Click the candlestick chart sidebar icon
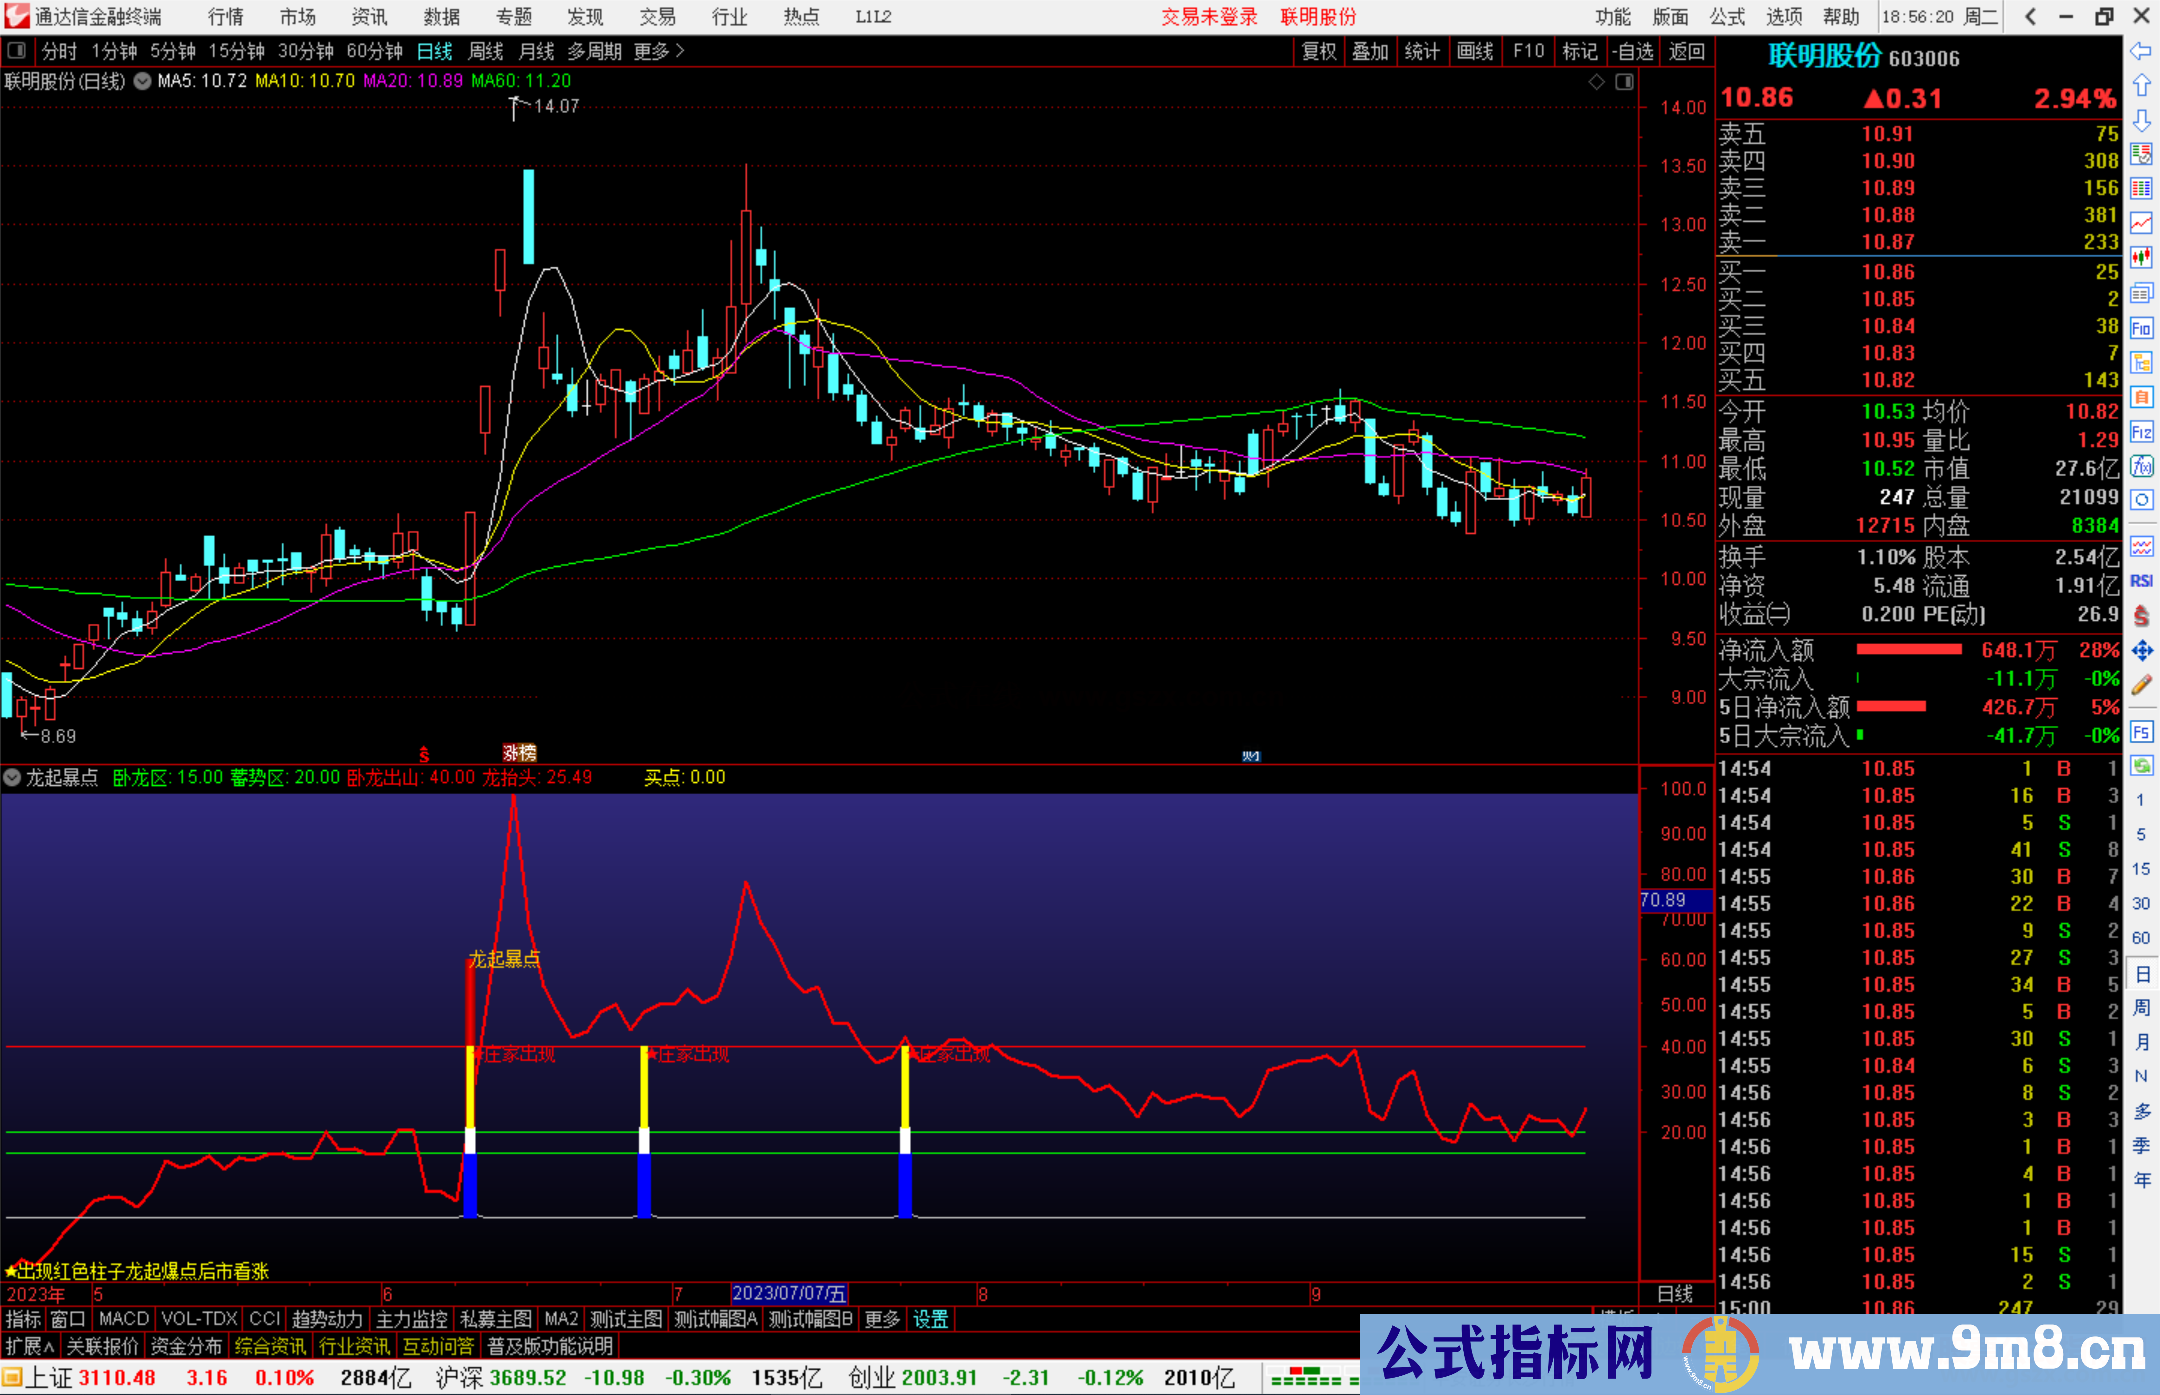 click(2141, 258)
